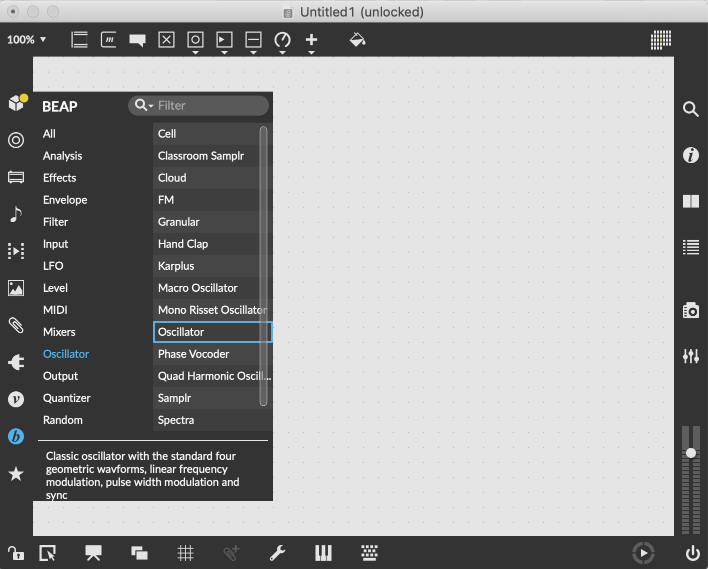Open the calendar grid icon
This screenshot has height=569, width=708.
point(661,40)
